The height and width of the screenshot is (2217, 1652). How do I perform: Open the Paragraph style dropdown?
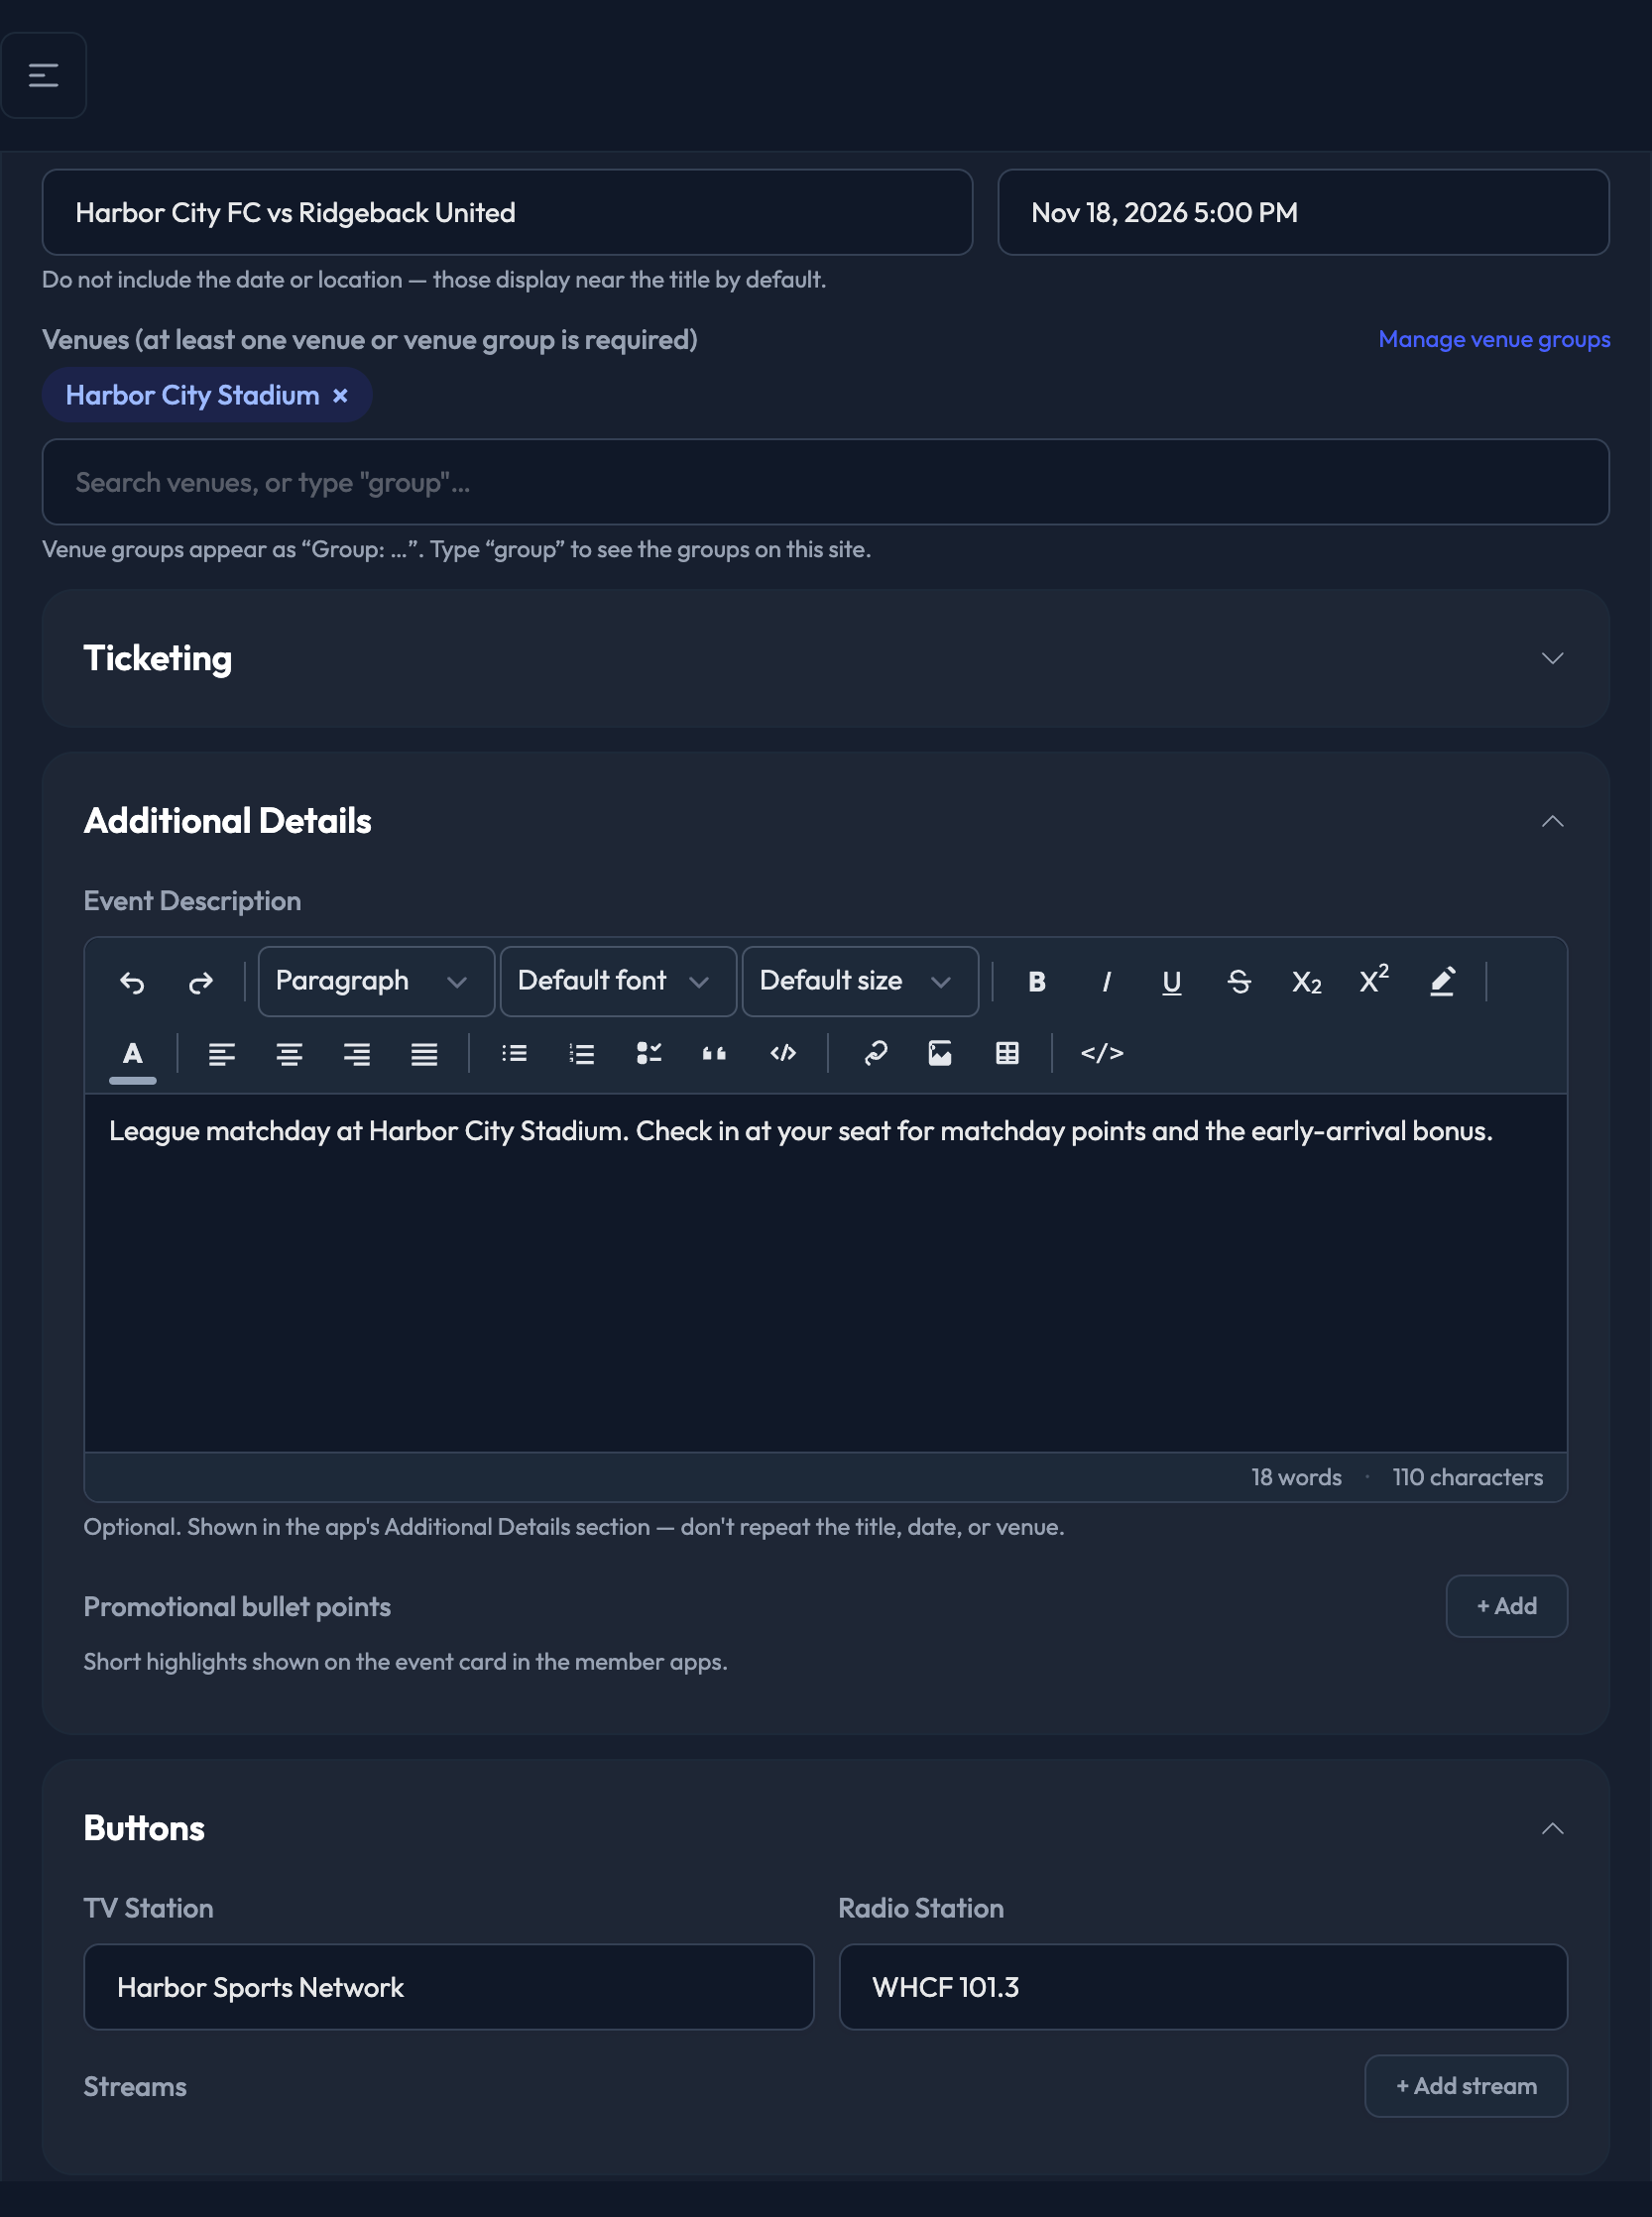coord(376,981)
